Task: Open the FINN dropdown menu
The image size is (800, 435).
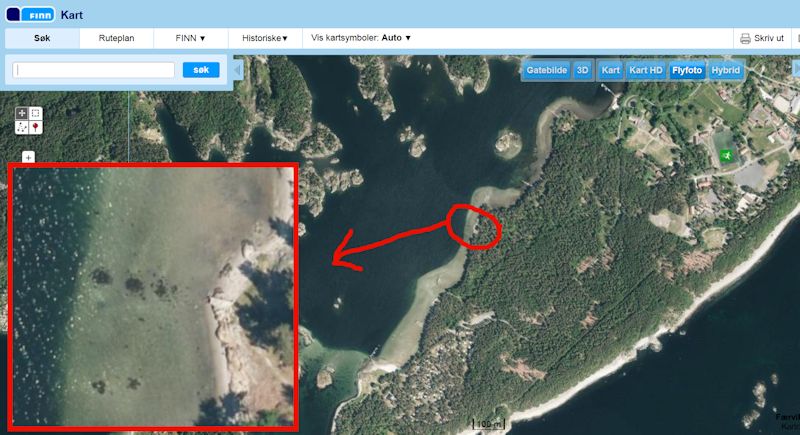Action: (x=190, y=38)
